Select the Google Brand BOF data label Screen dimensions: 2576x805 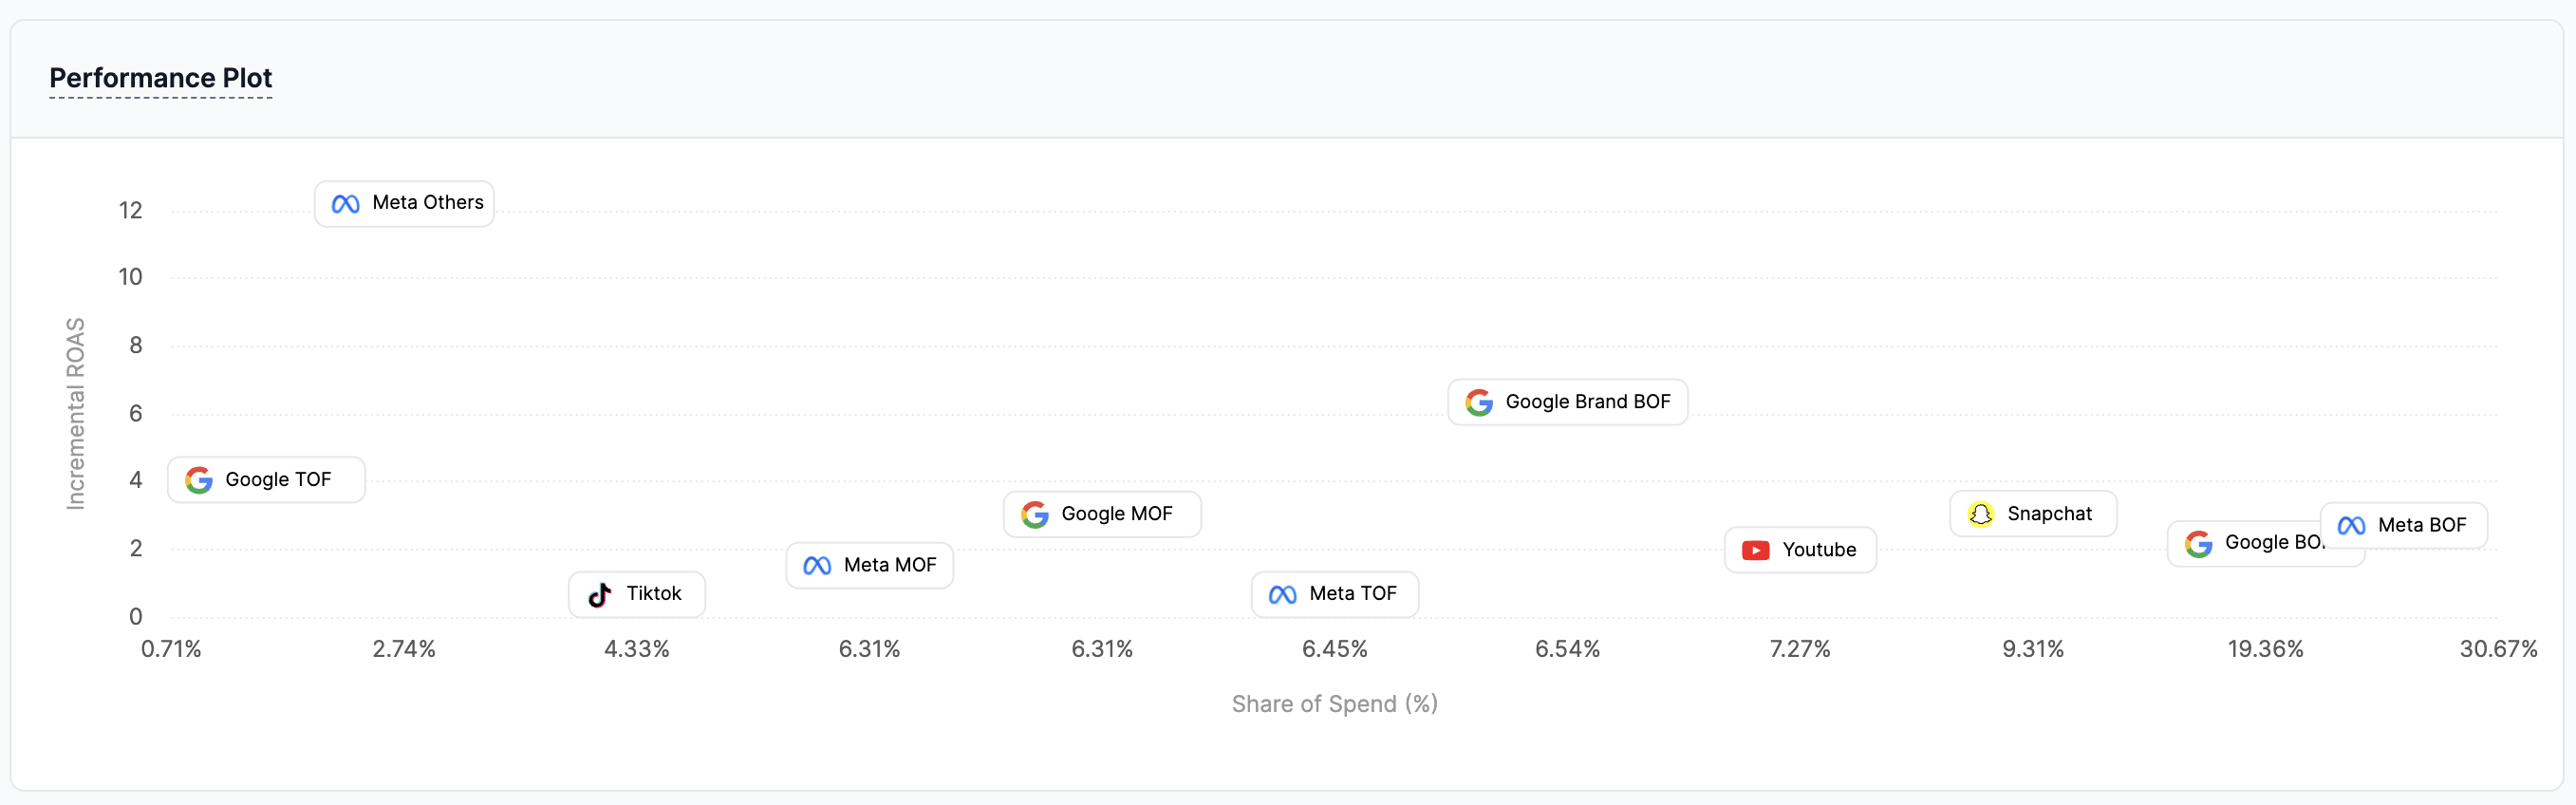click(1567, 402)
